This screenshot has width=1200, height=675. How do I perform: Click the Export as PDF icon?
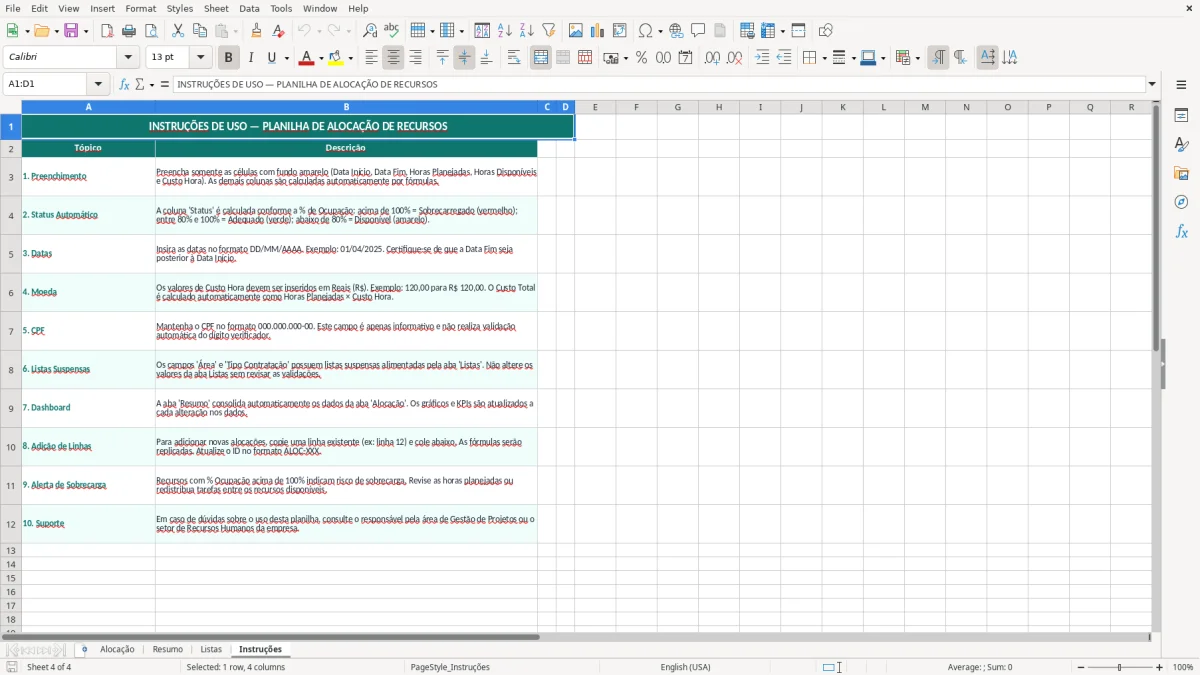(x=107, y=31)
